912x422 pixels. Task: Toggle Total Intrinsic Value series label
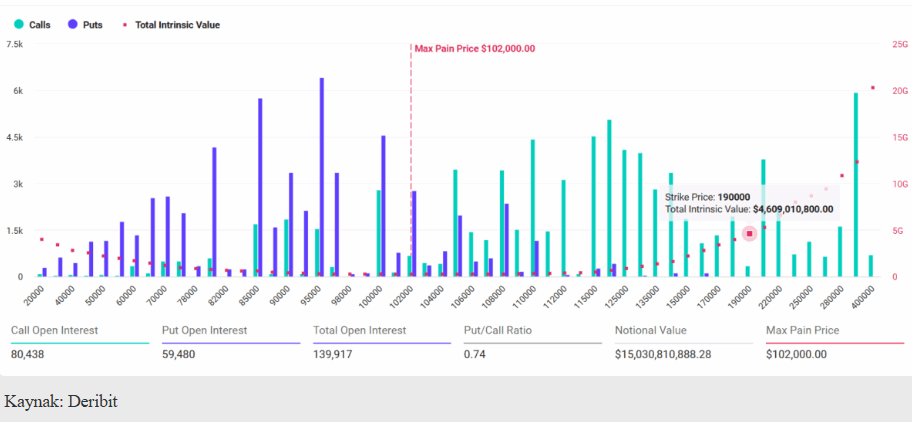pyautogui.click(x=177, y=25)
